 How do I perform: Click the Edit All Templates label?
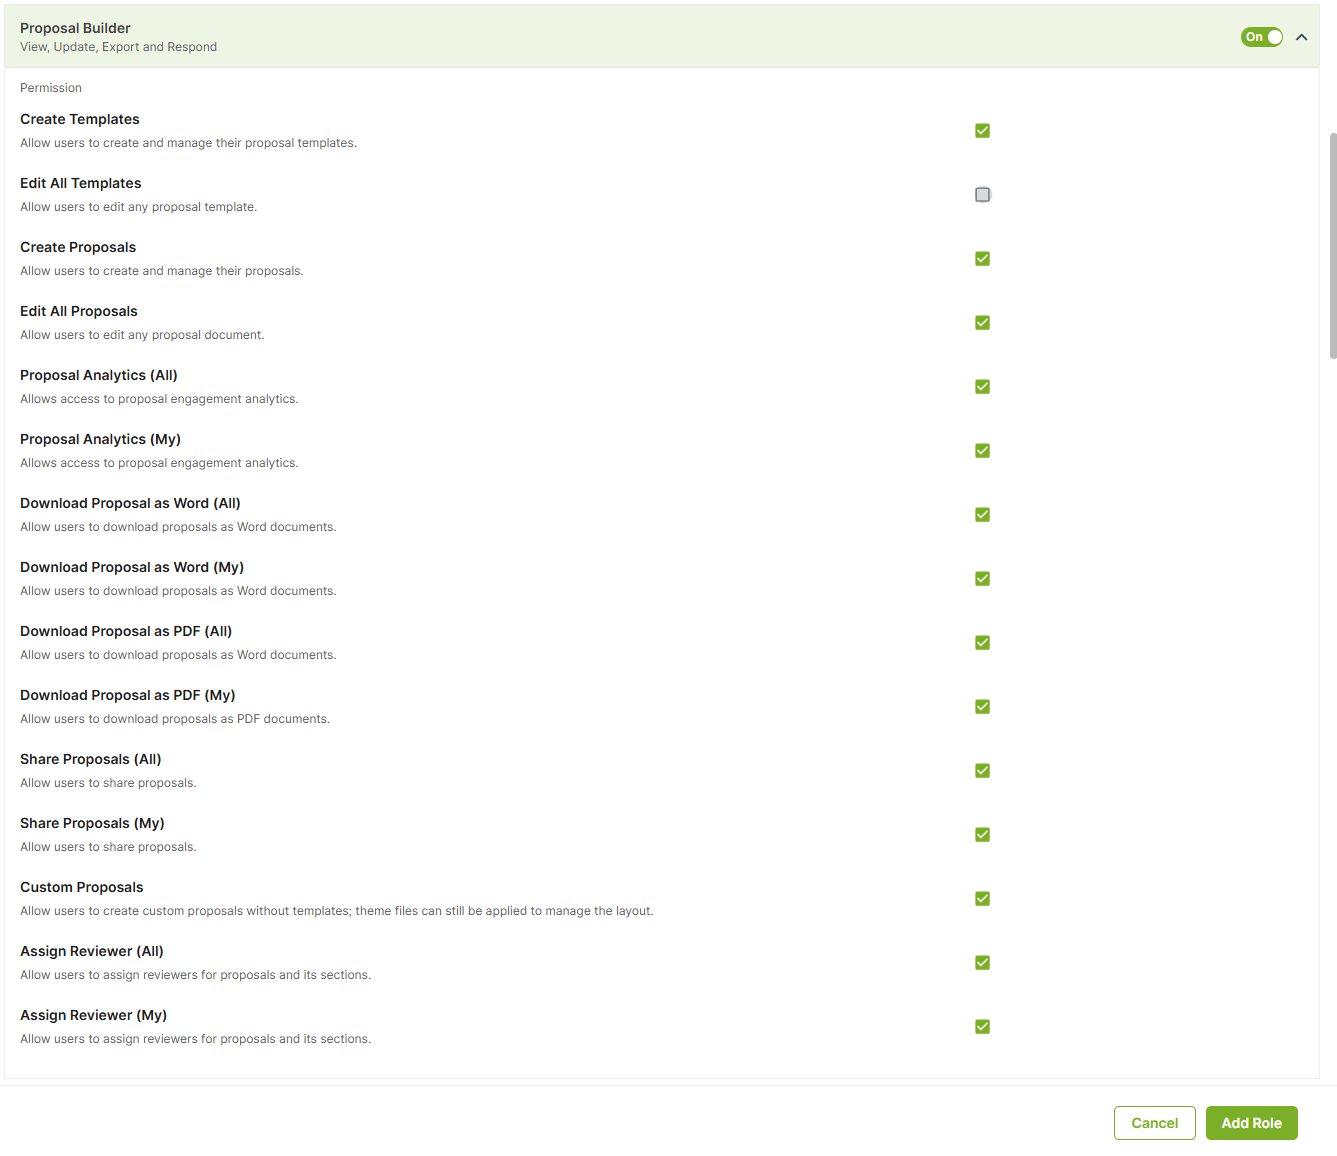(81, 183)
